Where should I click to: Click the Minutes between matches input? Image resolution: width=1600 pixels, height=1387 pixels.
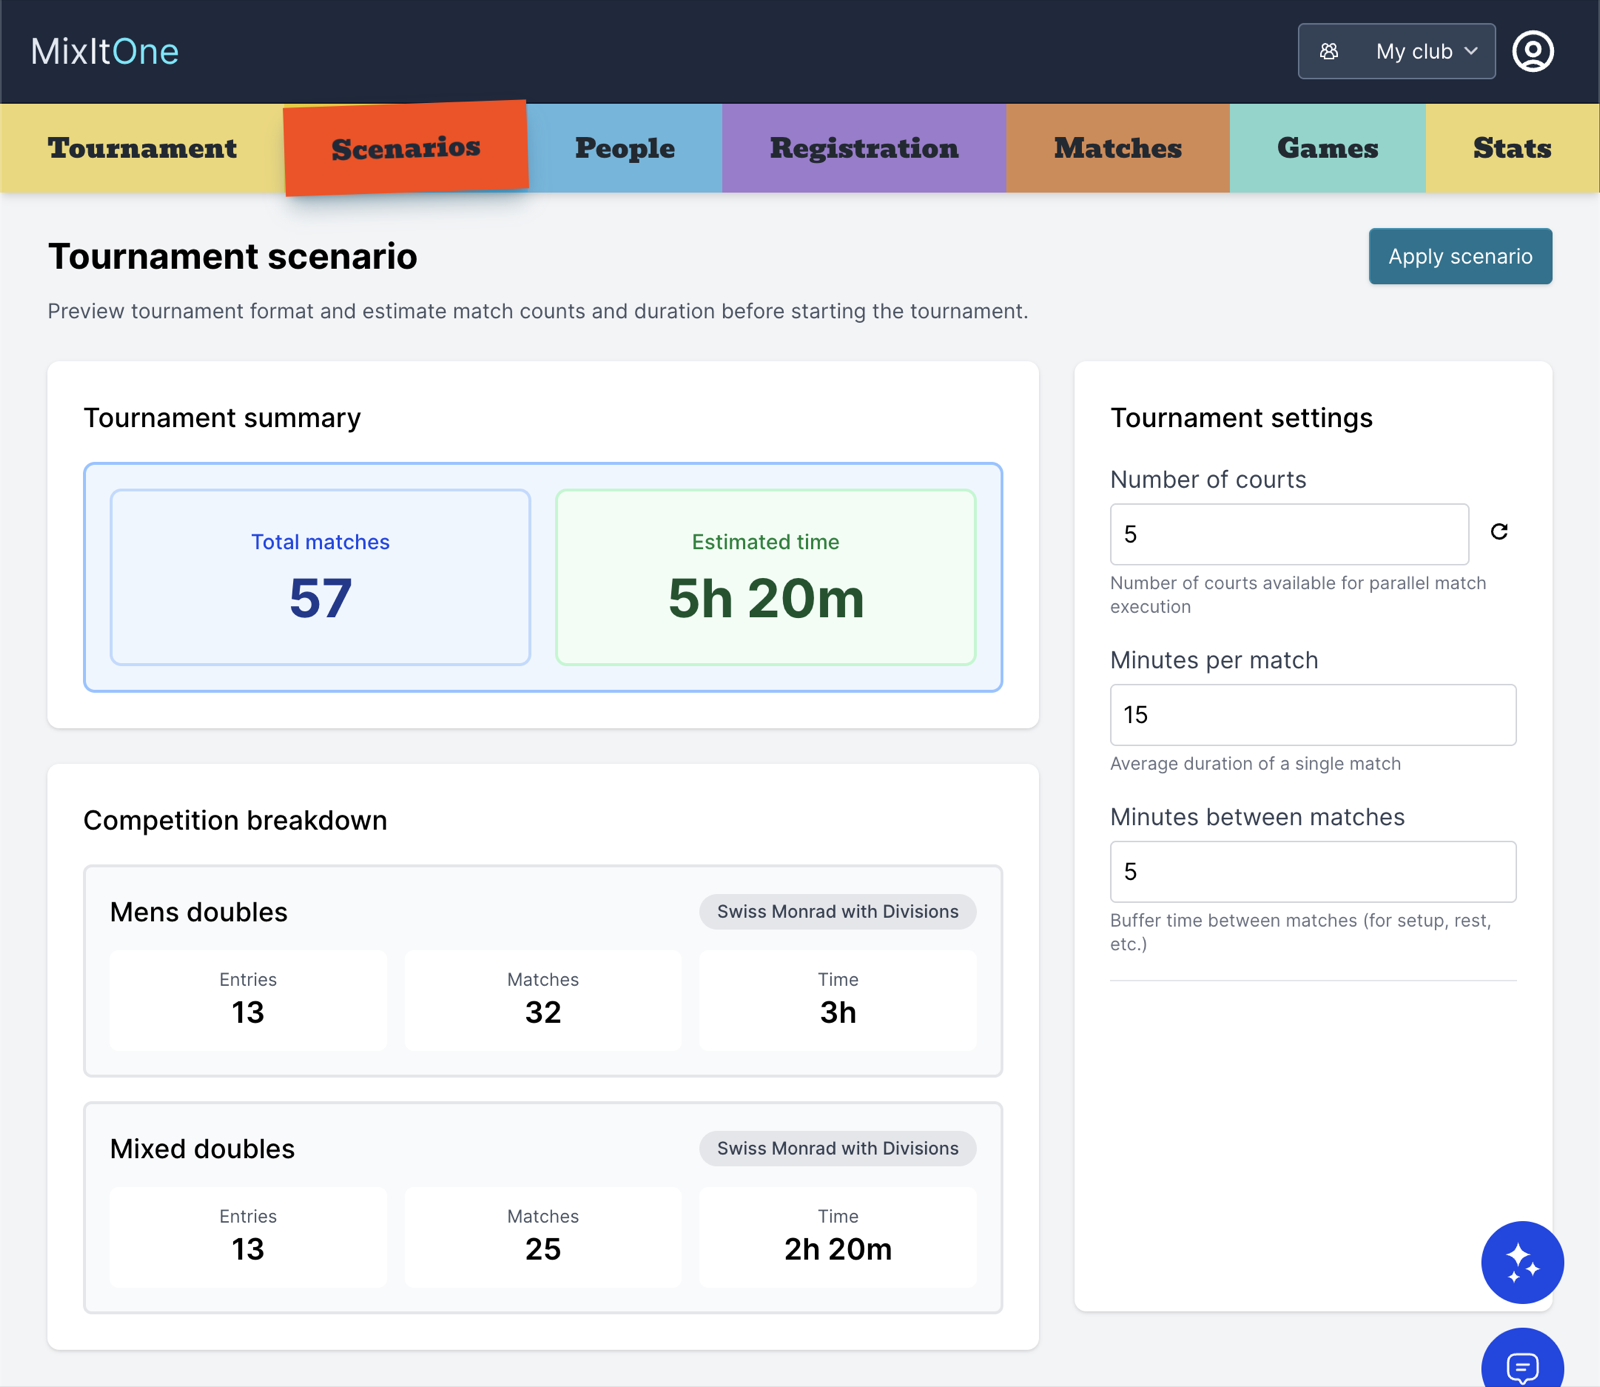[1312, 872]
